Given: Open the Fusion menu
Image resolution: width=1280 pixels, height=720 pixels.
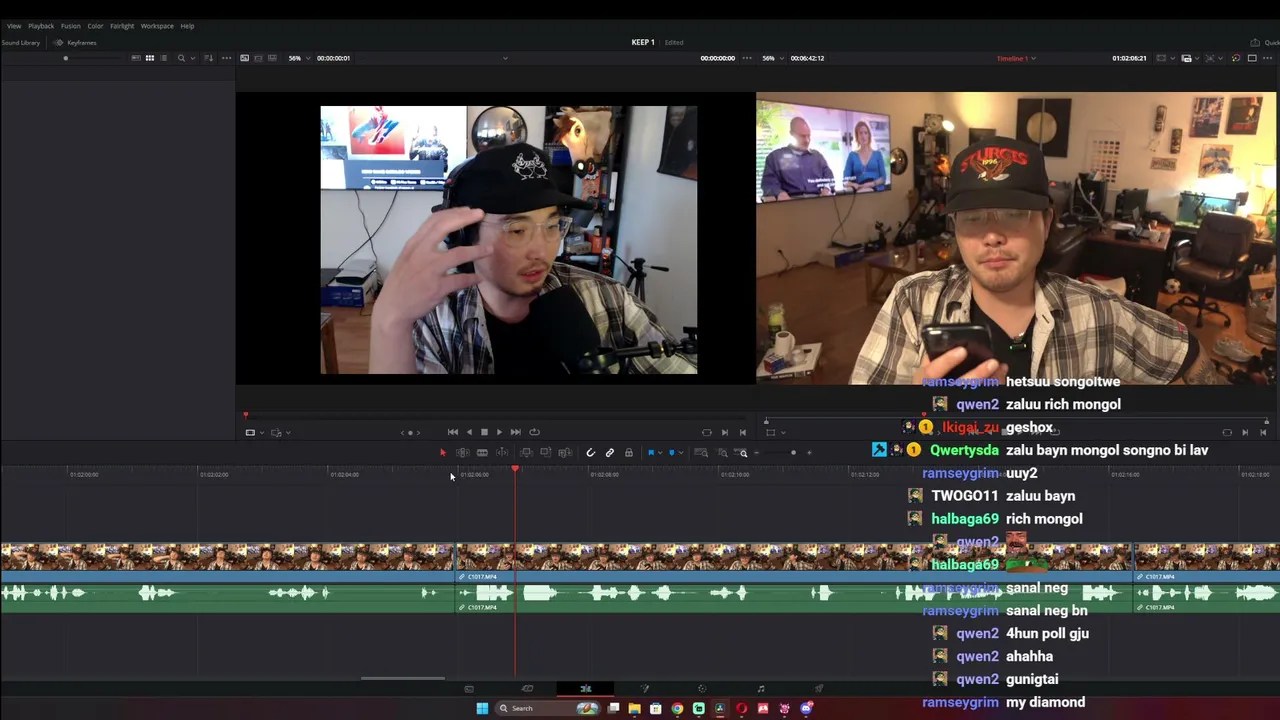Looking at the screenshot, I should [x=70, y=26].
